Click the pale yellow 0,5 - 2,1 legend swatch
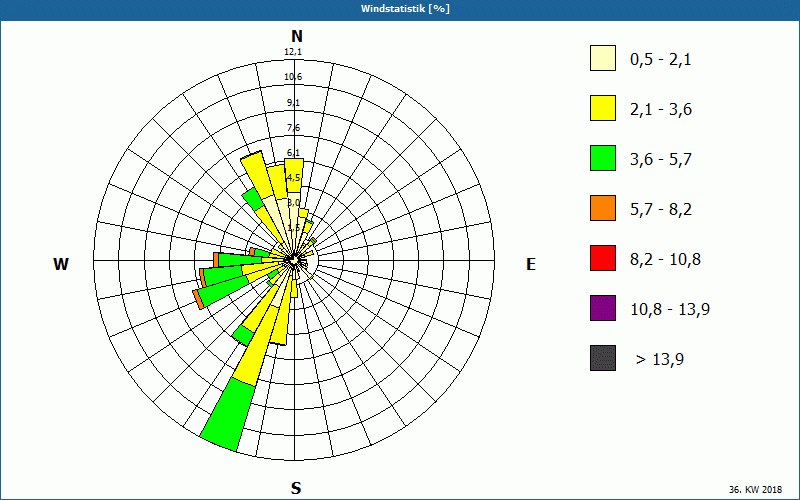Image resolution: width=800 pixels, height=500 pixels. [603, 58]
